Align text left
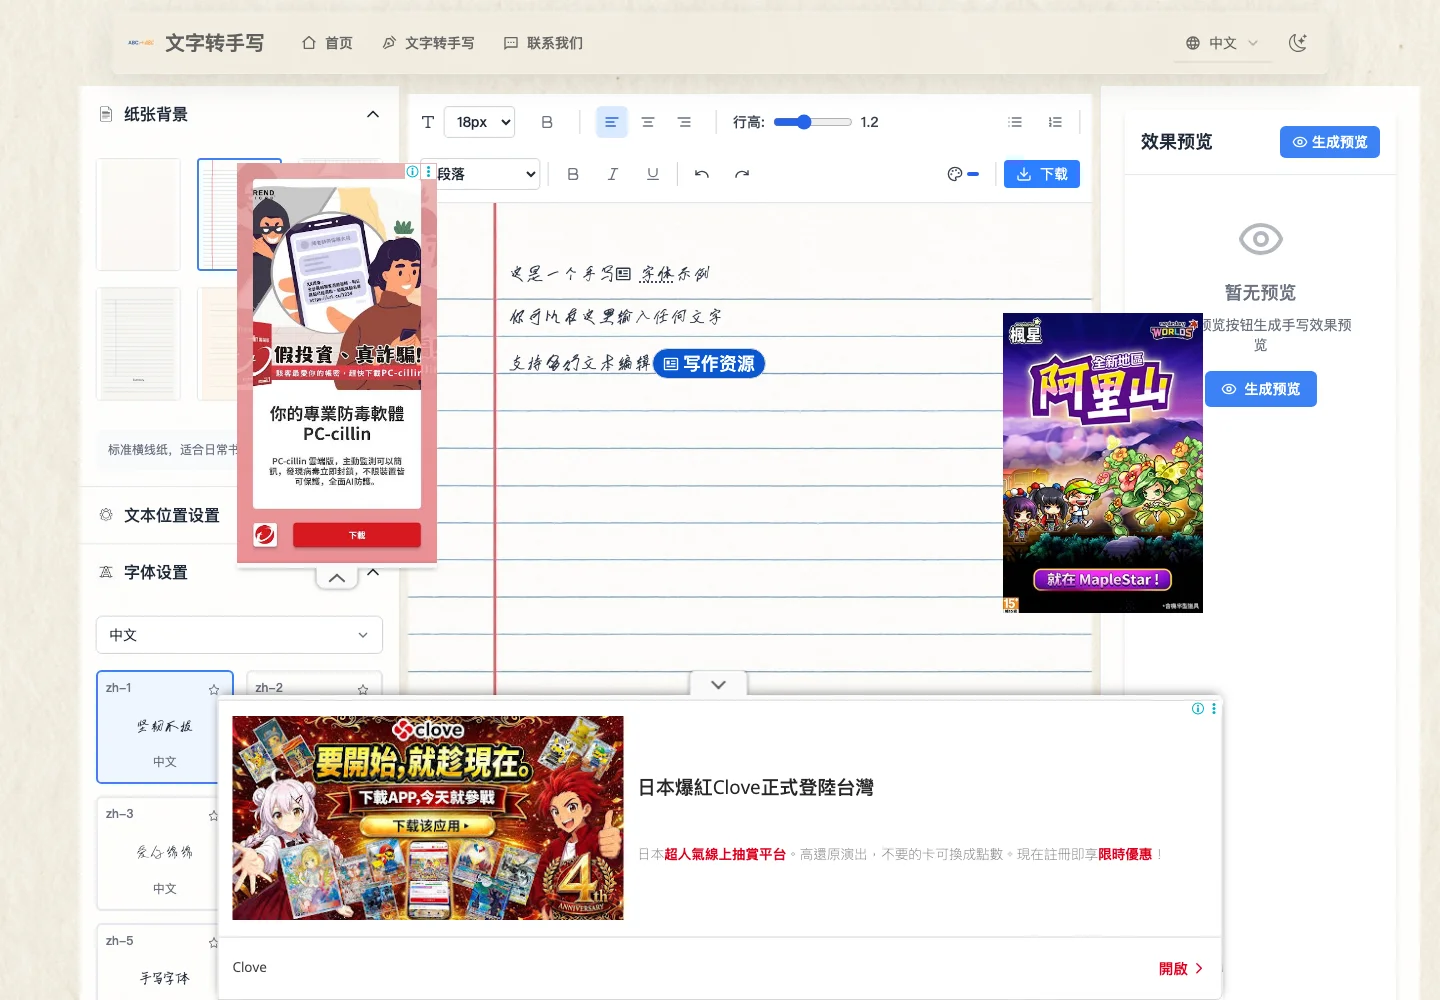The height and width of the screenshot is (1000, 1440). tap(611, 122)
